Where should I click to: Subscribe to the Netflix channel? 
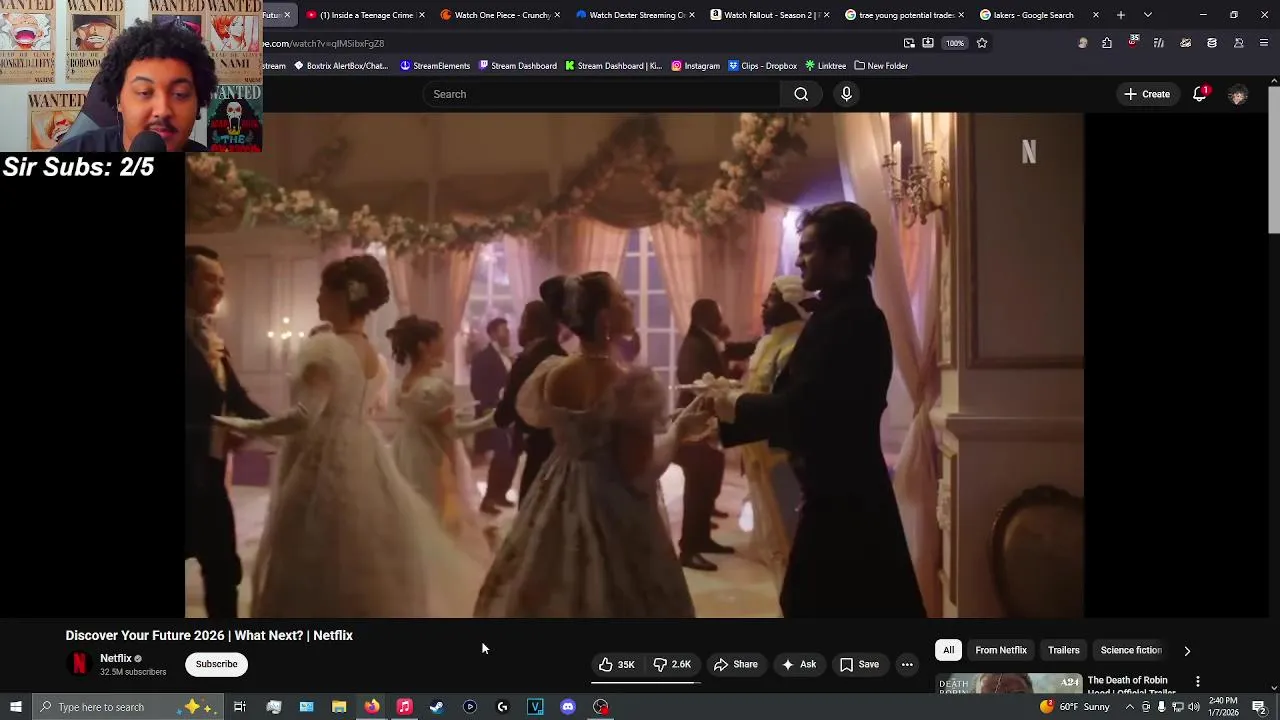click(216, 664)
